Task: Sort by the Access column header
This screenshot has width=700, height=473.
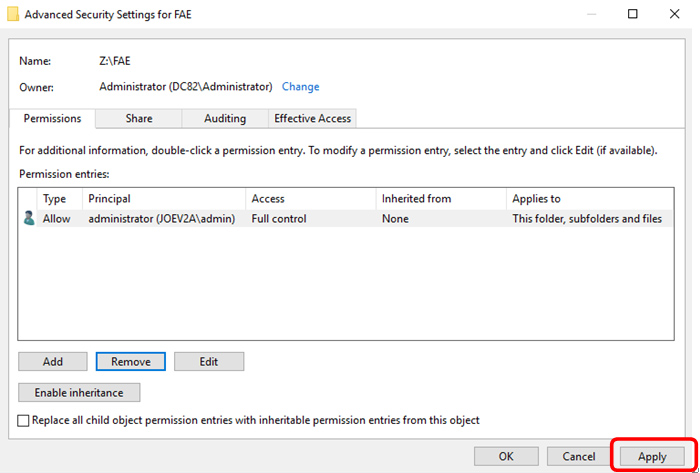Action: click(x=310, y=199)
